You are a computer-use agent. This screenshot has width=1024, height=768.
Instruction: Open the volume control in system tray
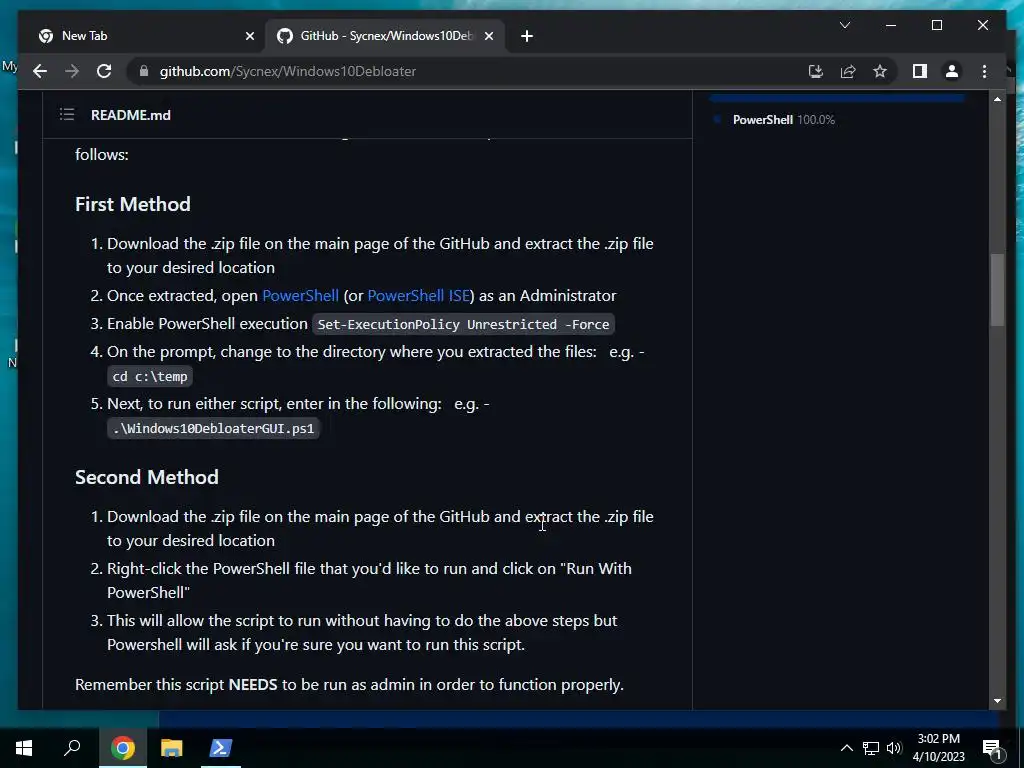click(x=894, y=748)
